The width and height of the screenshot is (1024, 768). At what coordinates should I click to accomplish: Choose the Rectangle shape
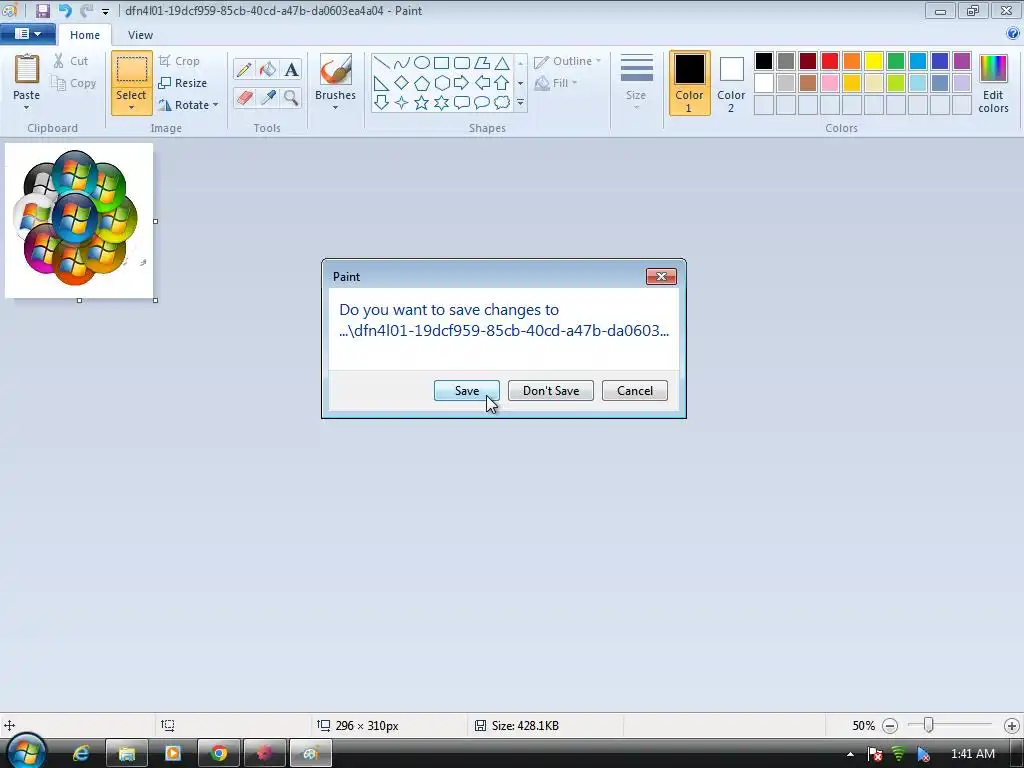(x=441, y=63)
